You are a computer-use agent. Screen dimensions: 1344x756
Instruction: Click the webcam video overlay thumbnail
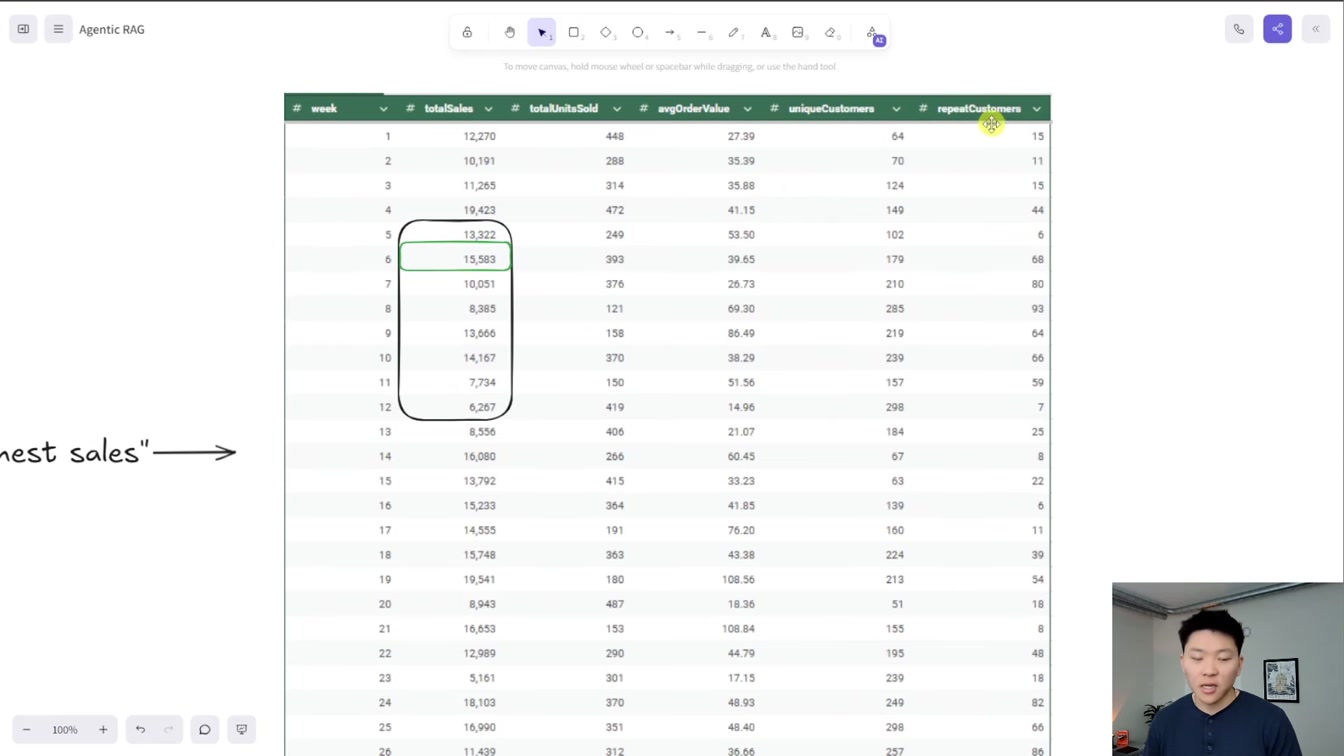click(x=1228, y=669)
